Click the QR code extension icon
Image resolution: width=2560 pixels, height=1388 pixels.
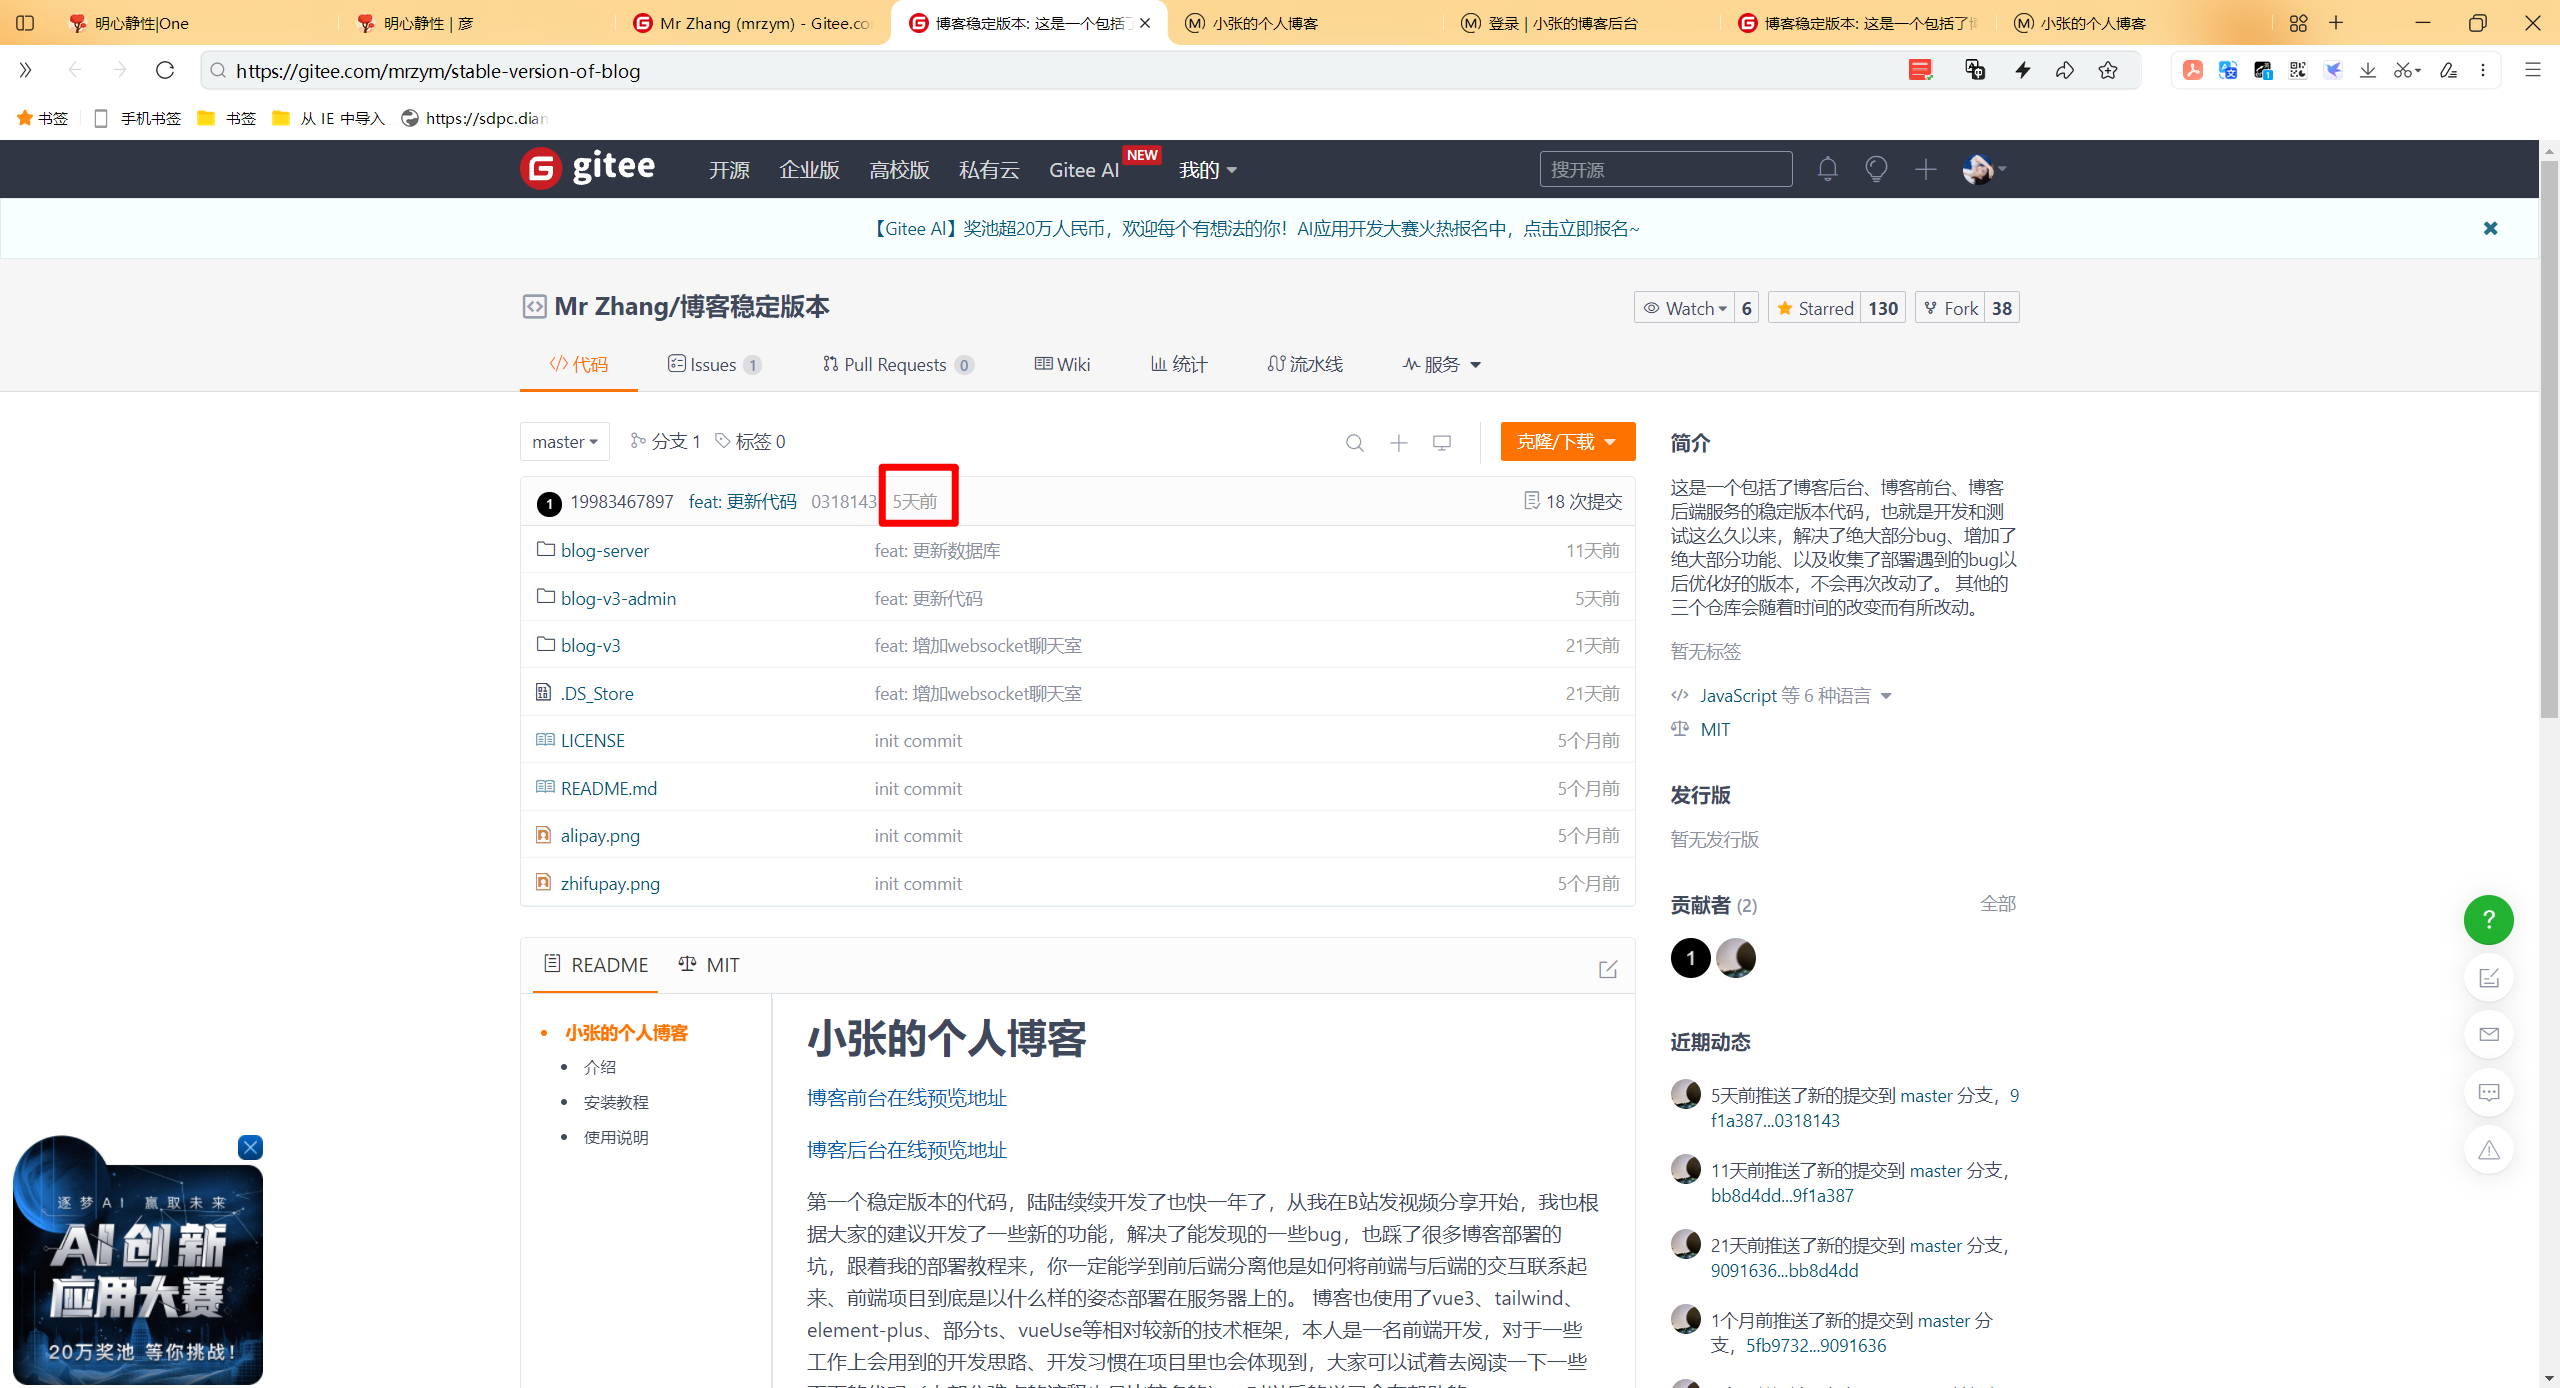2298,70
